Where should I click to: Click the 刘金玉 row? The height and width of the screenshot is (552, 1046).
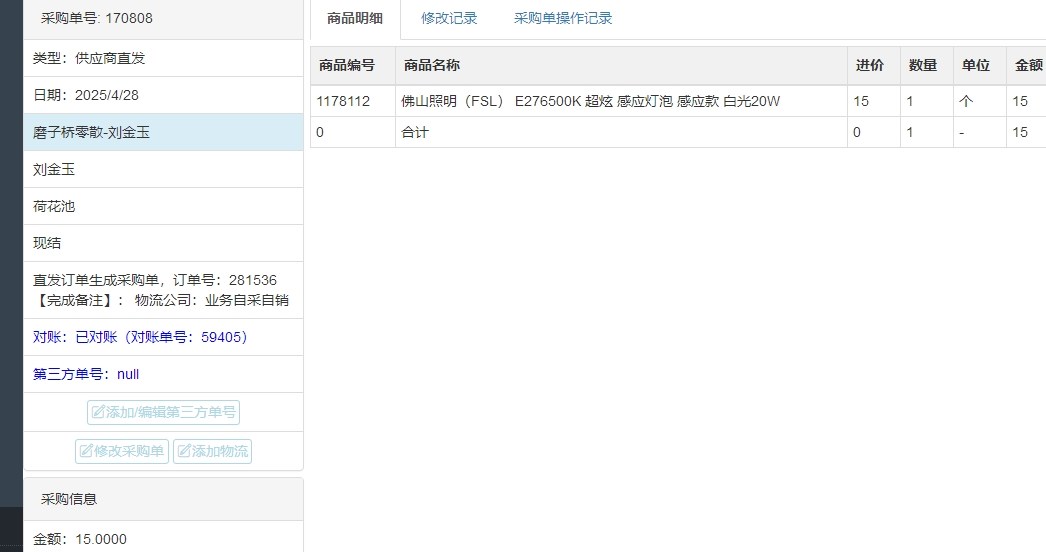(x=163, y=170)
